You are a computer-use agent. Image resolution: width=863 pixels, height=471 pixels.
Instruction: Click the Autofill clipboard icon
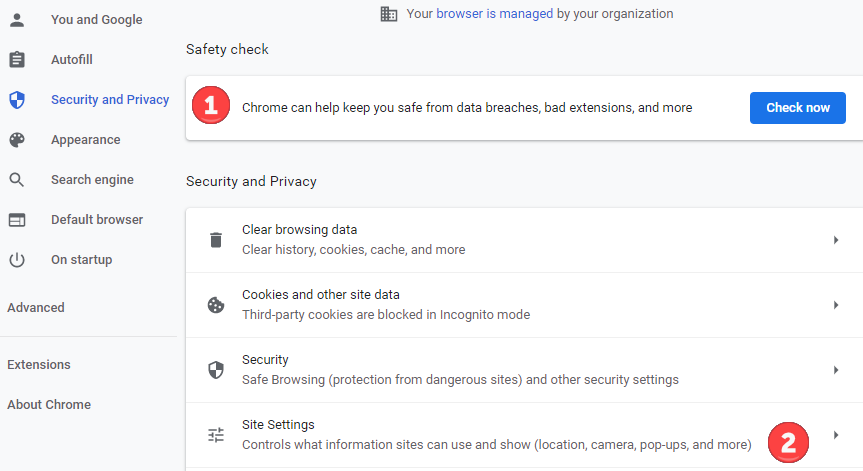pos(17,59)
